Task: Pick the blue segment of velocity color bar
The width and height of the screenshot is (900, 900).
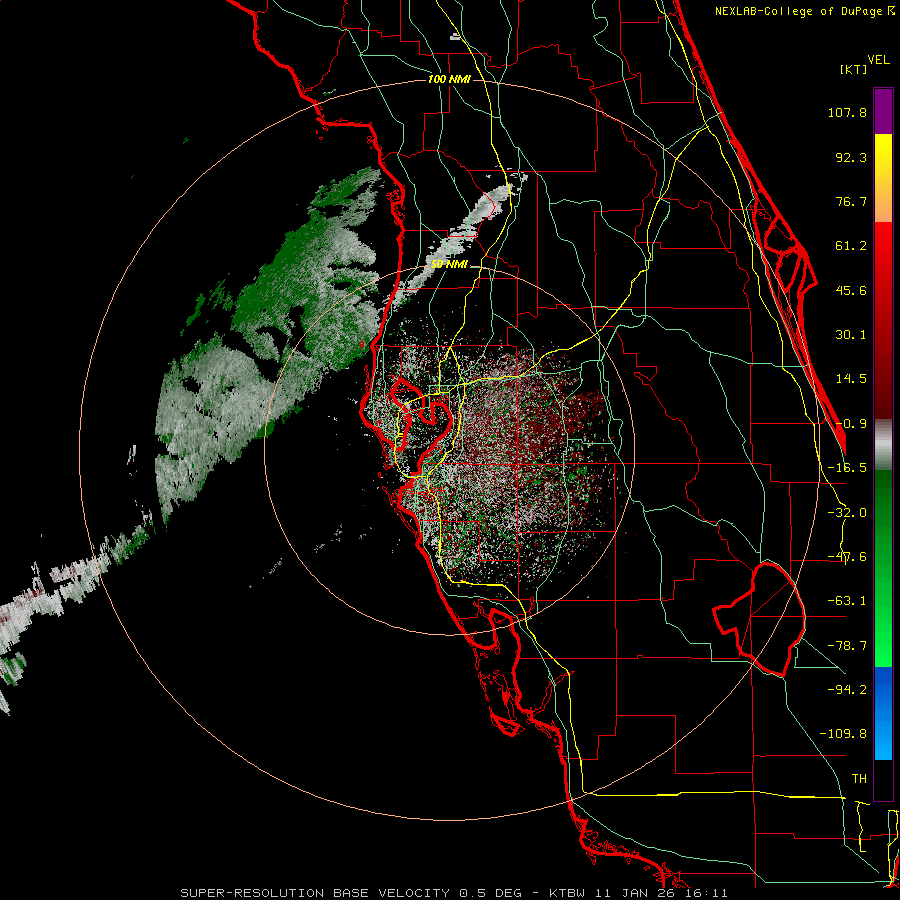Action: coord(883,713)
